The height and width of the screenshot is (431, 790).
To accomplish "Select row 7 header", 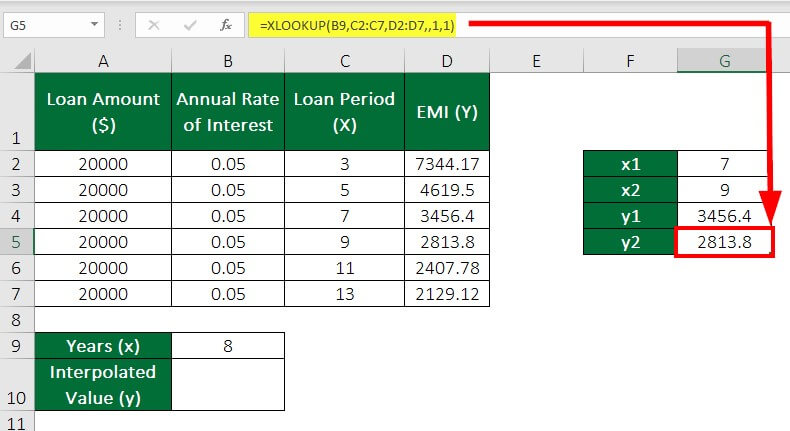I will (16, 294).
